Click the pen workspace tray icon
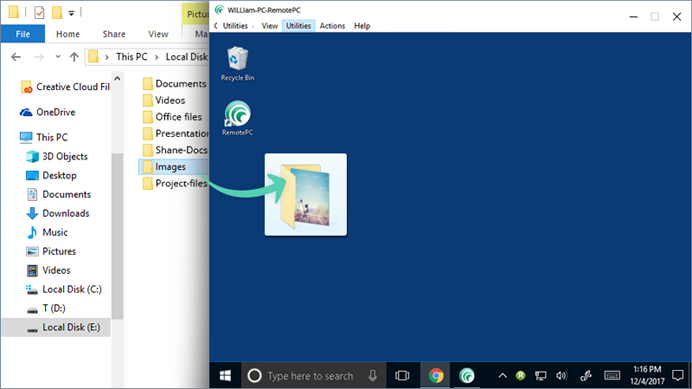This screenshot has width=692, height=389. click(586, 376)
